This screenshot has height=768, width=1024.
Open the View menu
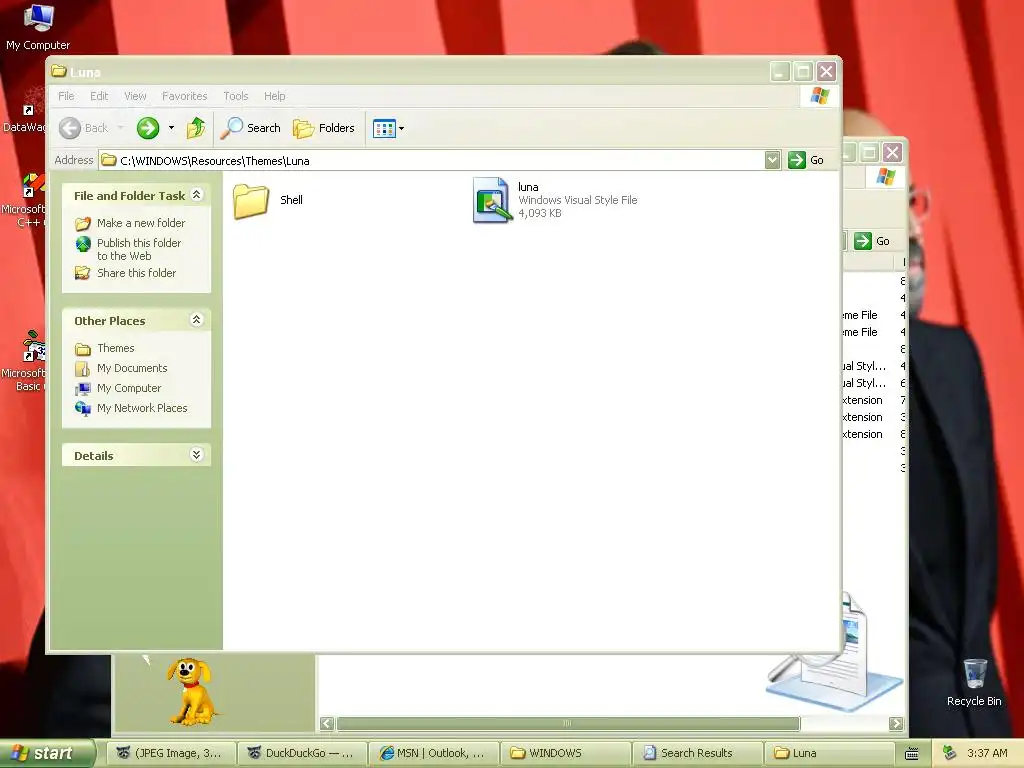[135, 96]
